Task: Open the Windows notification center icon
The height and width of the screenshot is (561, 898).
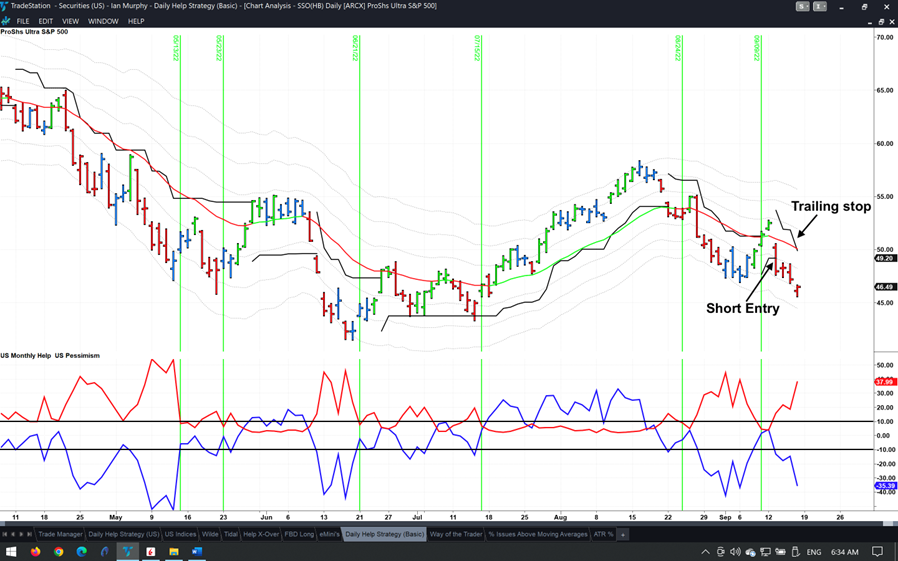Action: coord(877,551)
